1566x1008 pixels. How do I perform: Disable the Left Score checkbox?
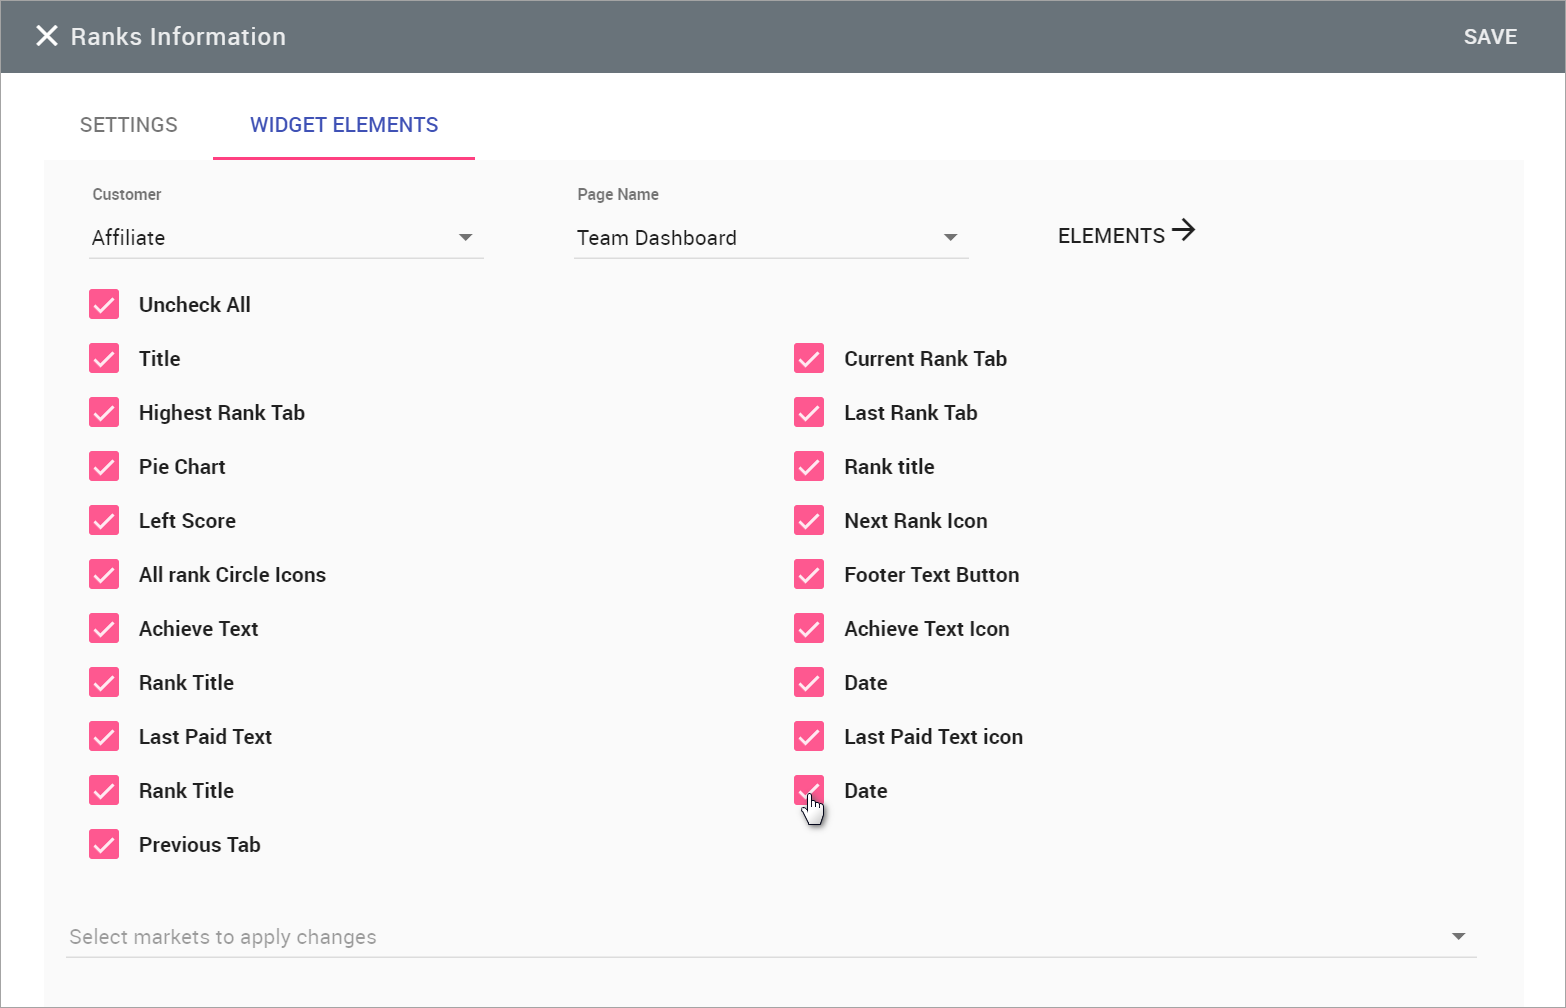click(x=104, y=521)
